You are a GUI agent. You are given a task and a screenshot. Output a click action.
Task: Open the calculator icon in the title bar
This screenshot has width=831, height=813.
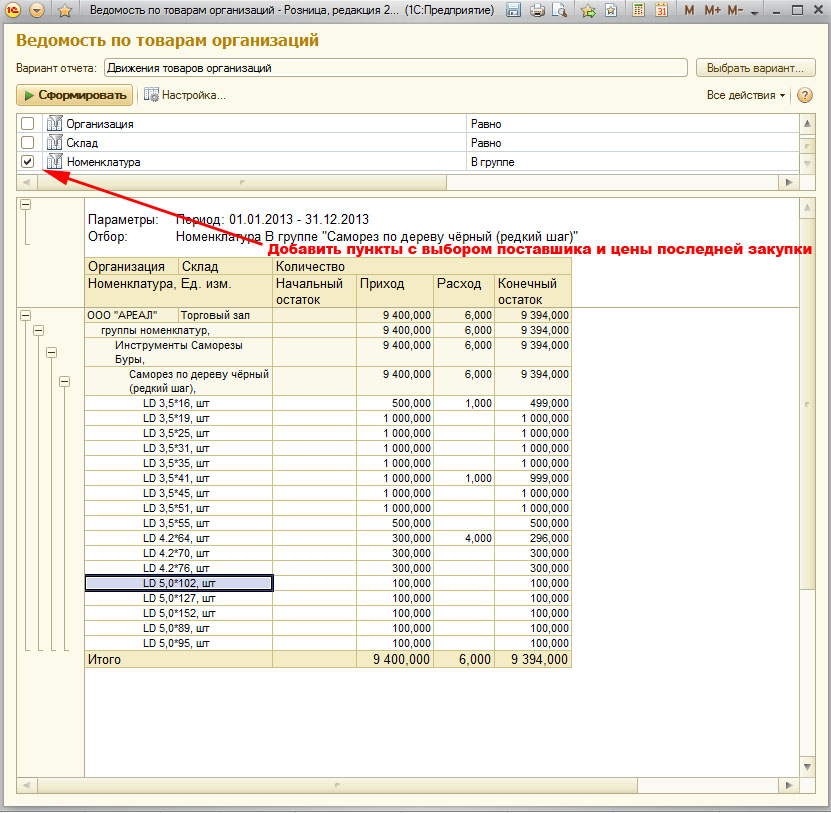638,11
